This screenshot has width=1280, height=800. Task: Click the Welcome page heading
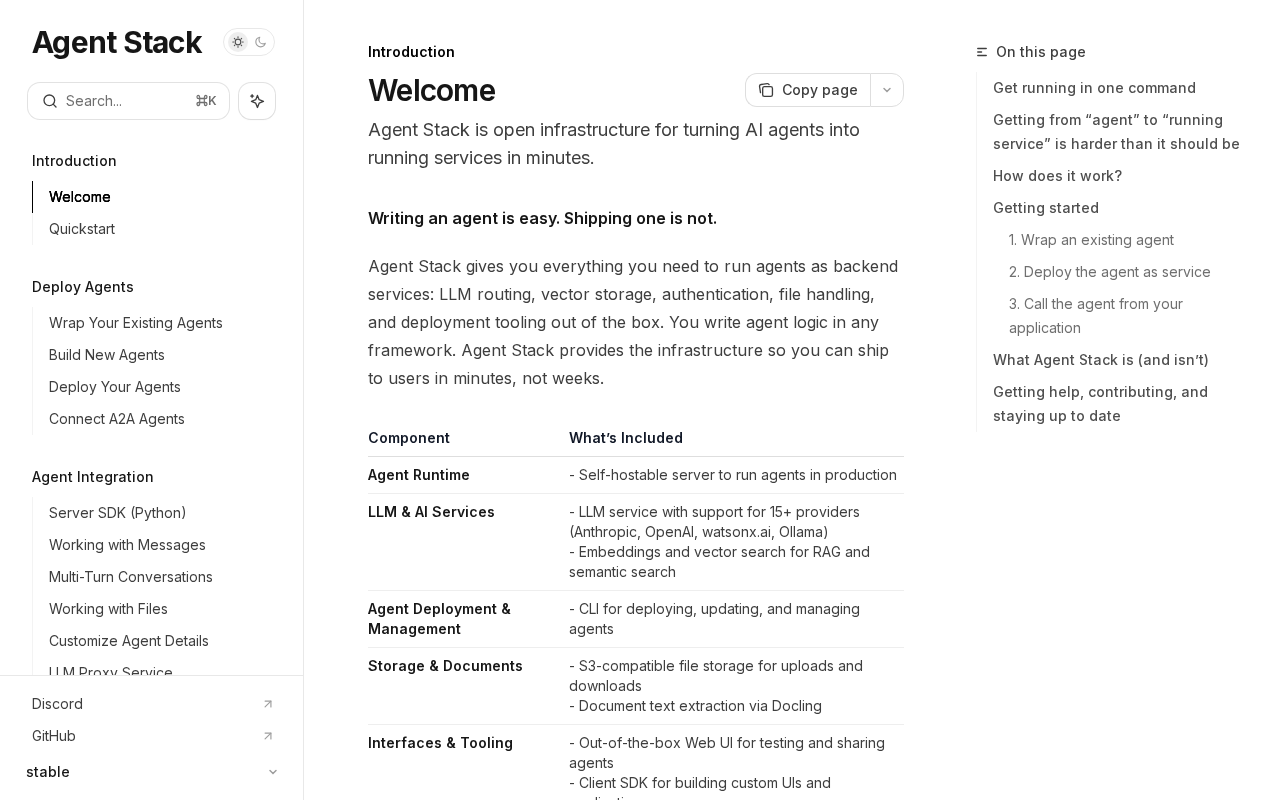432,90
